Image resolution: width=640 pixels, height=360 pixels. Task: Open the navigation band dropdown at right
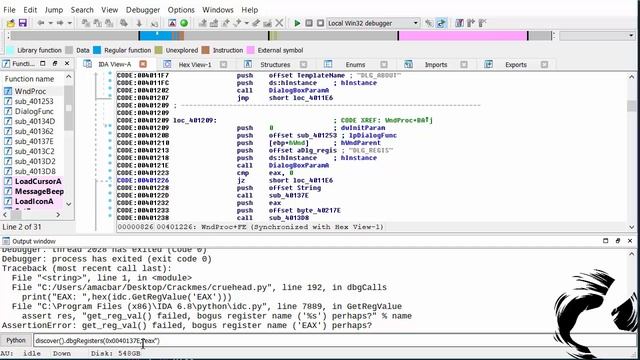(631, 36)
